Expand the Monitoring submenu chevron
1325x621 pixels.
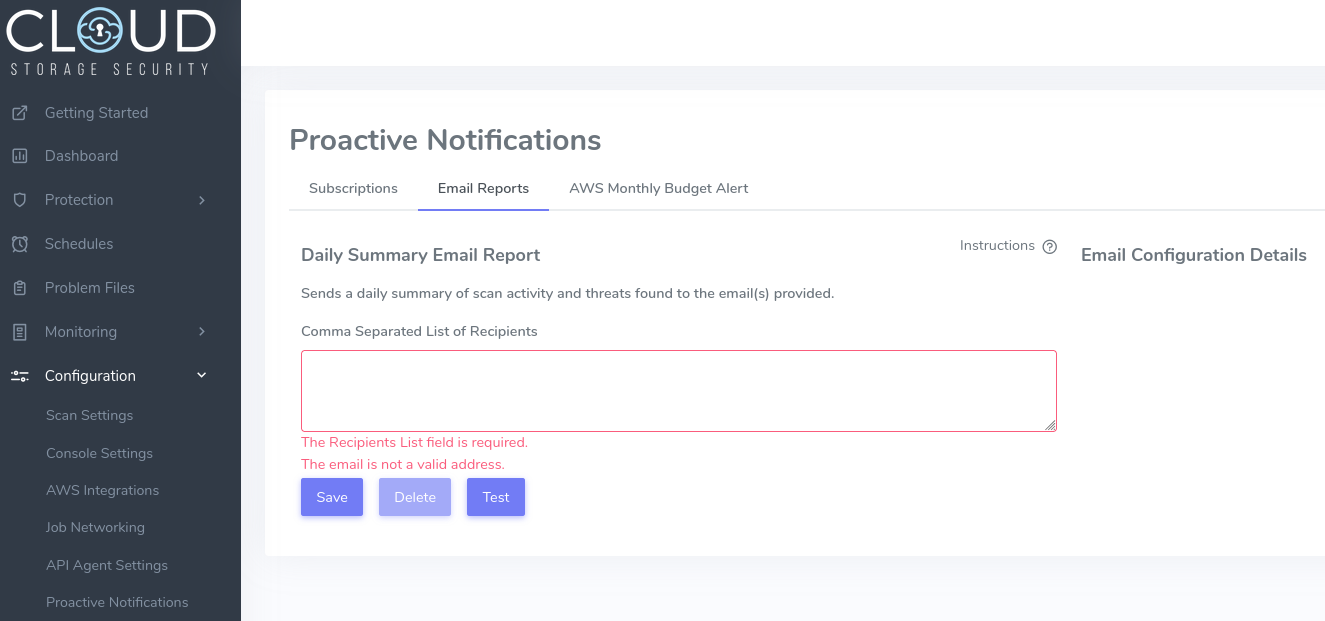[x=201, y=332]
